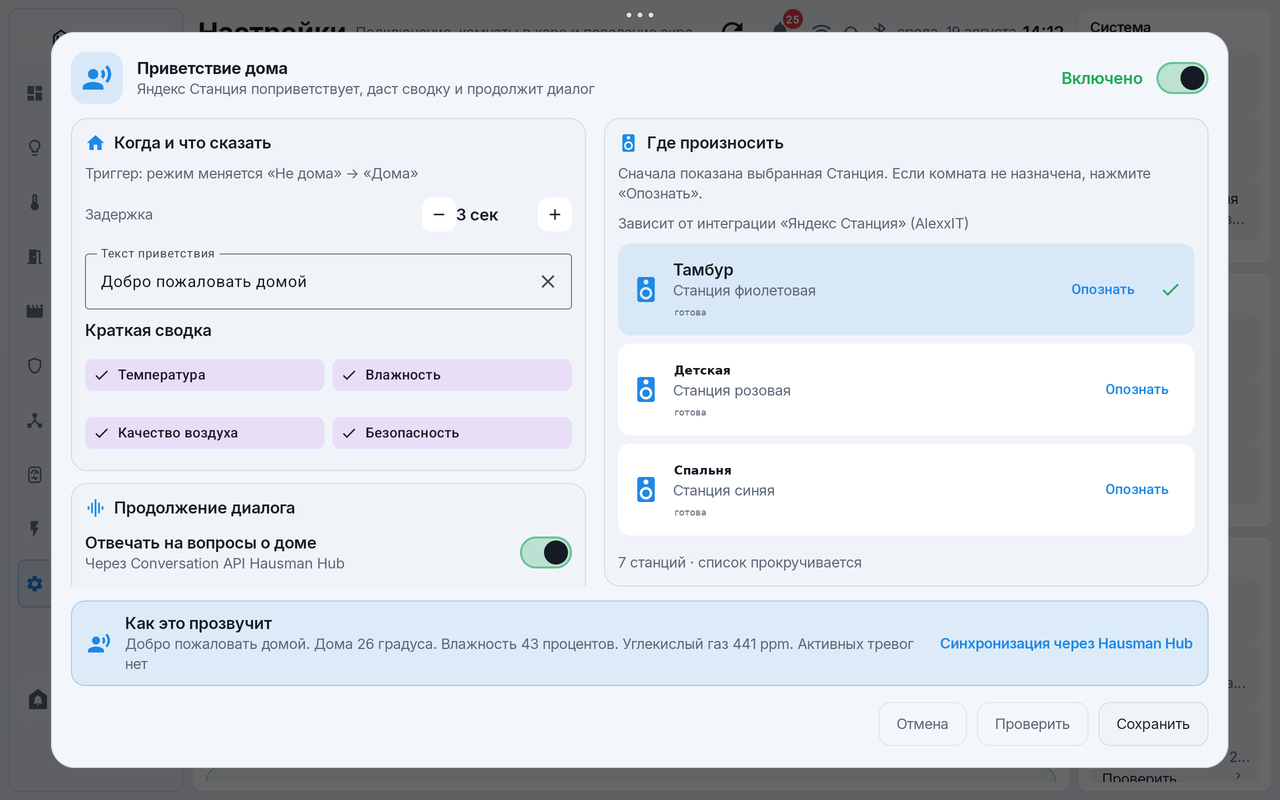Select the 'Детская' station row
1280x800 pixels.
pyautogui.click(x=906, y=390)
